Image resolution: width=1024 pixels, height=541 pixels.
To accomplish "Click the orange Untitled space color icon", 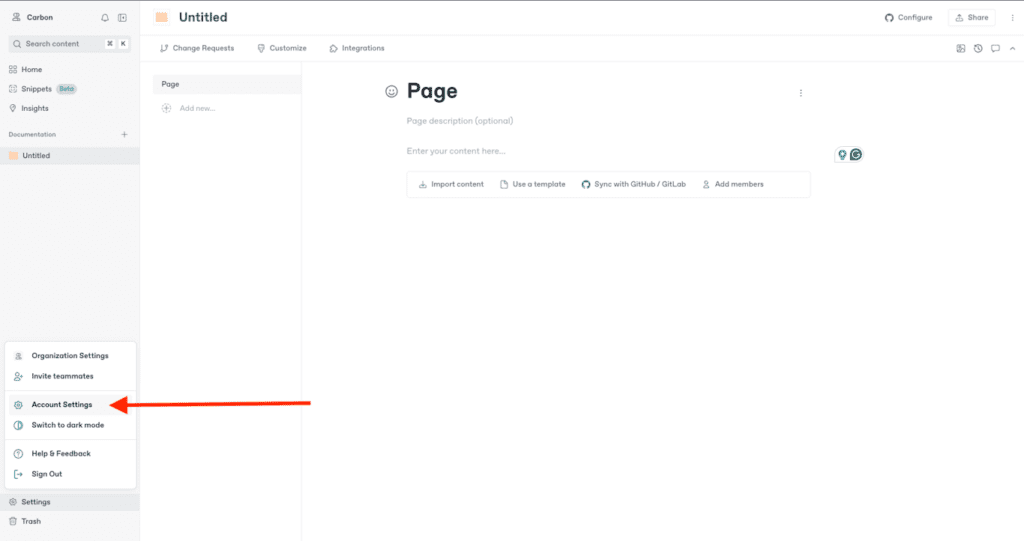I will click(161, 18).
